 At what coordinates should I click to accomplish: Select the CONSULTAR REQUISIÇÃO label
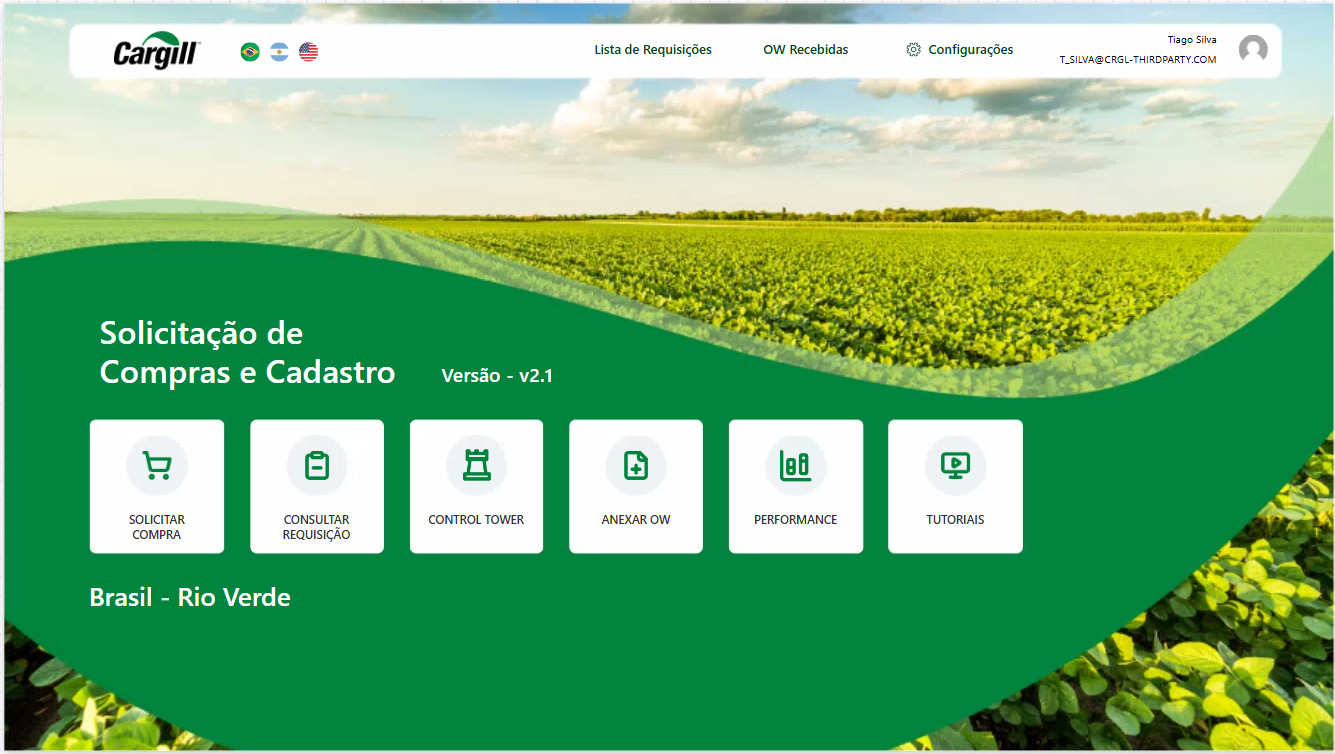[x=317, y=527]
